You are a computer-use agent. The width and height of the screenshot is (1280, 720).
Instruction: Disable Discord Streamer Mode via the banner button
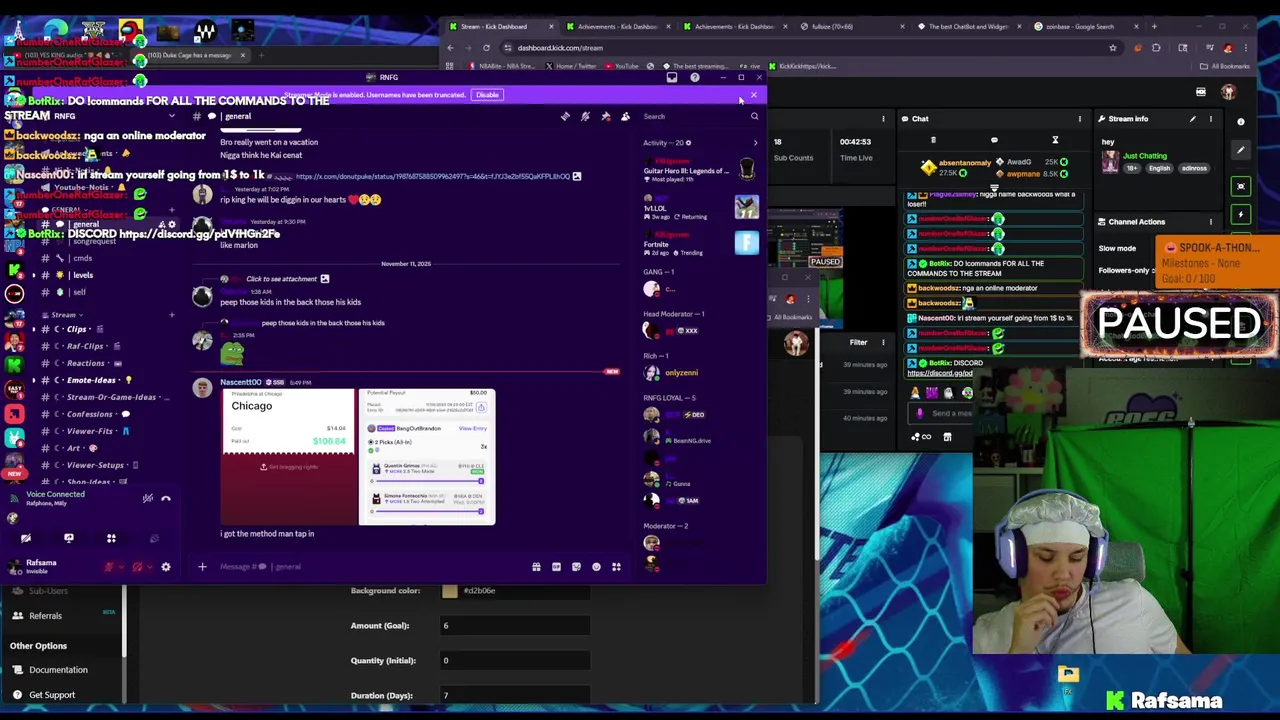click(487, 95)
